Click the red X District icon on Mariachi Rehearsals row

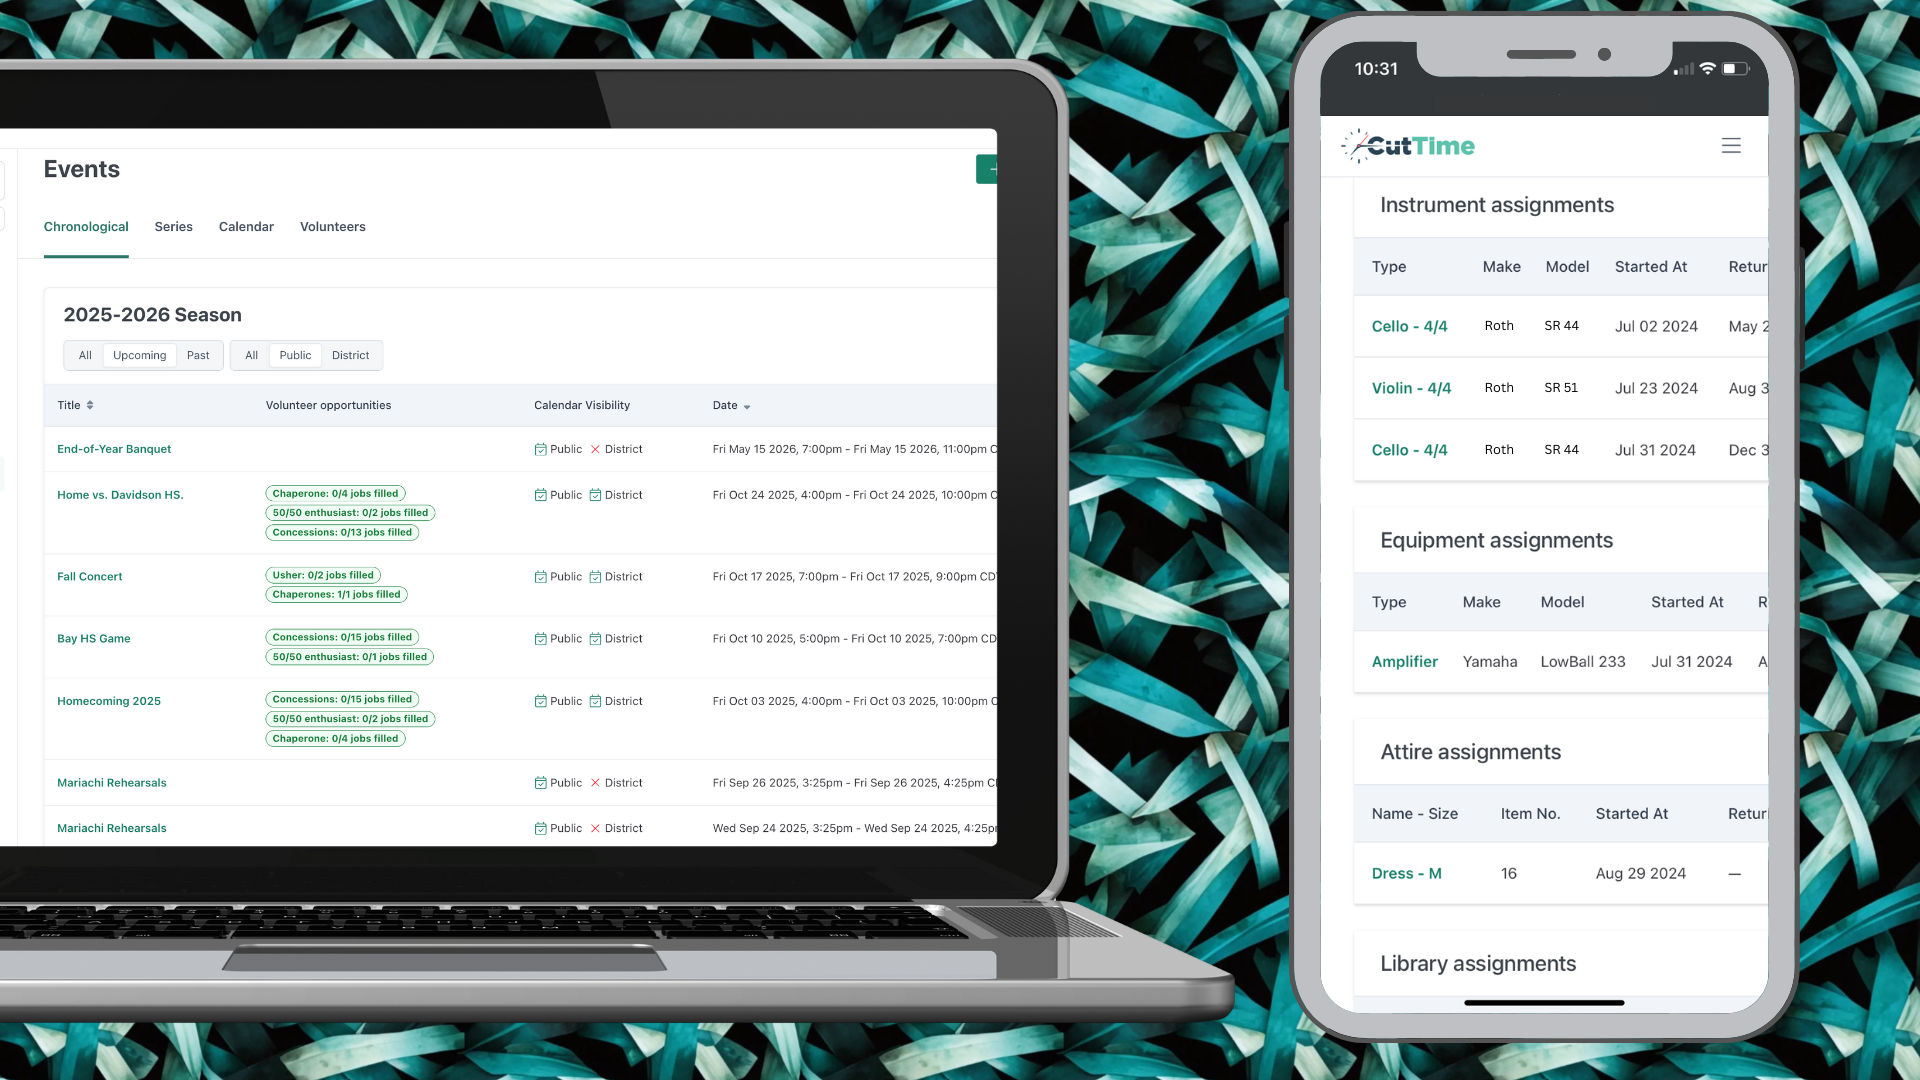pyautogui.click(x=595, y=782)
